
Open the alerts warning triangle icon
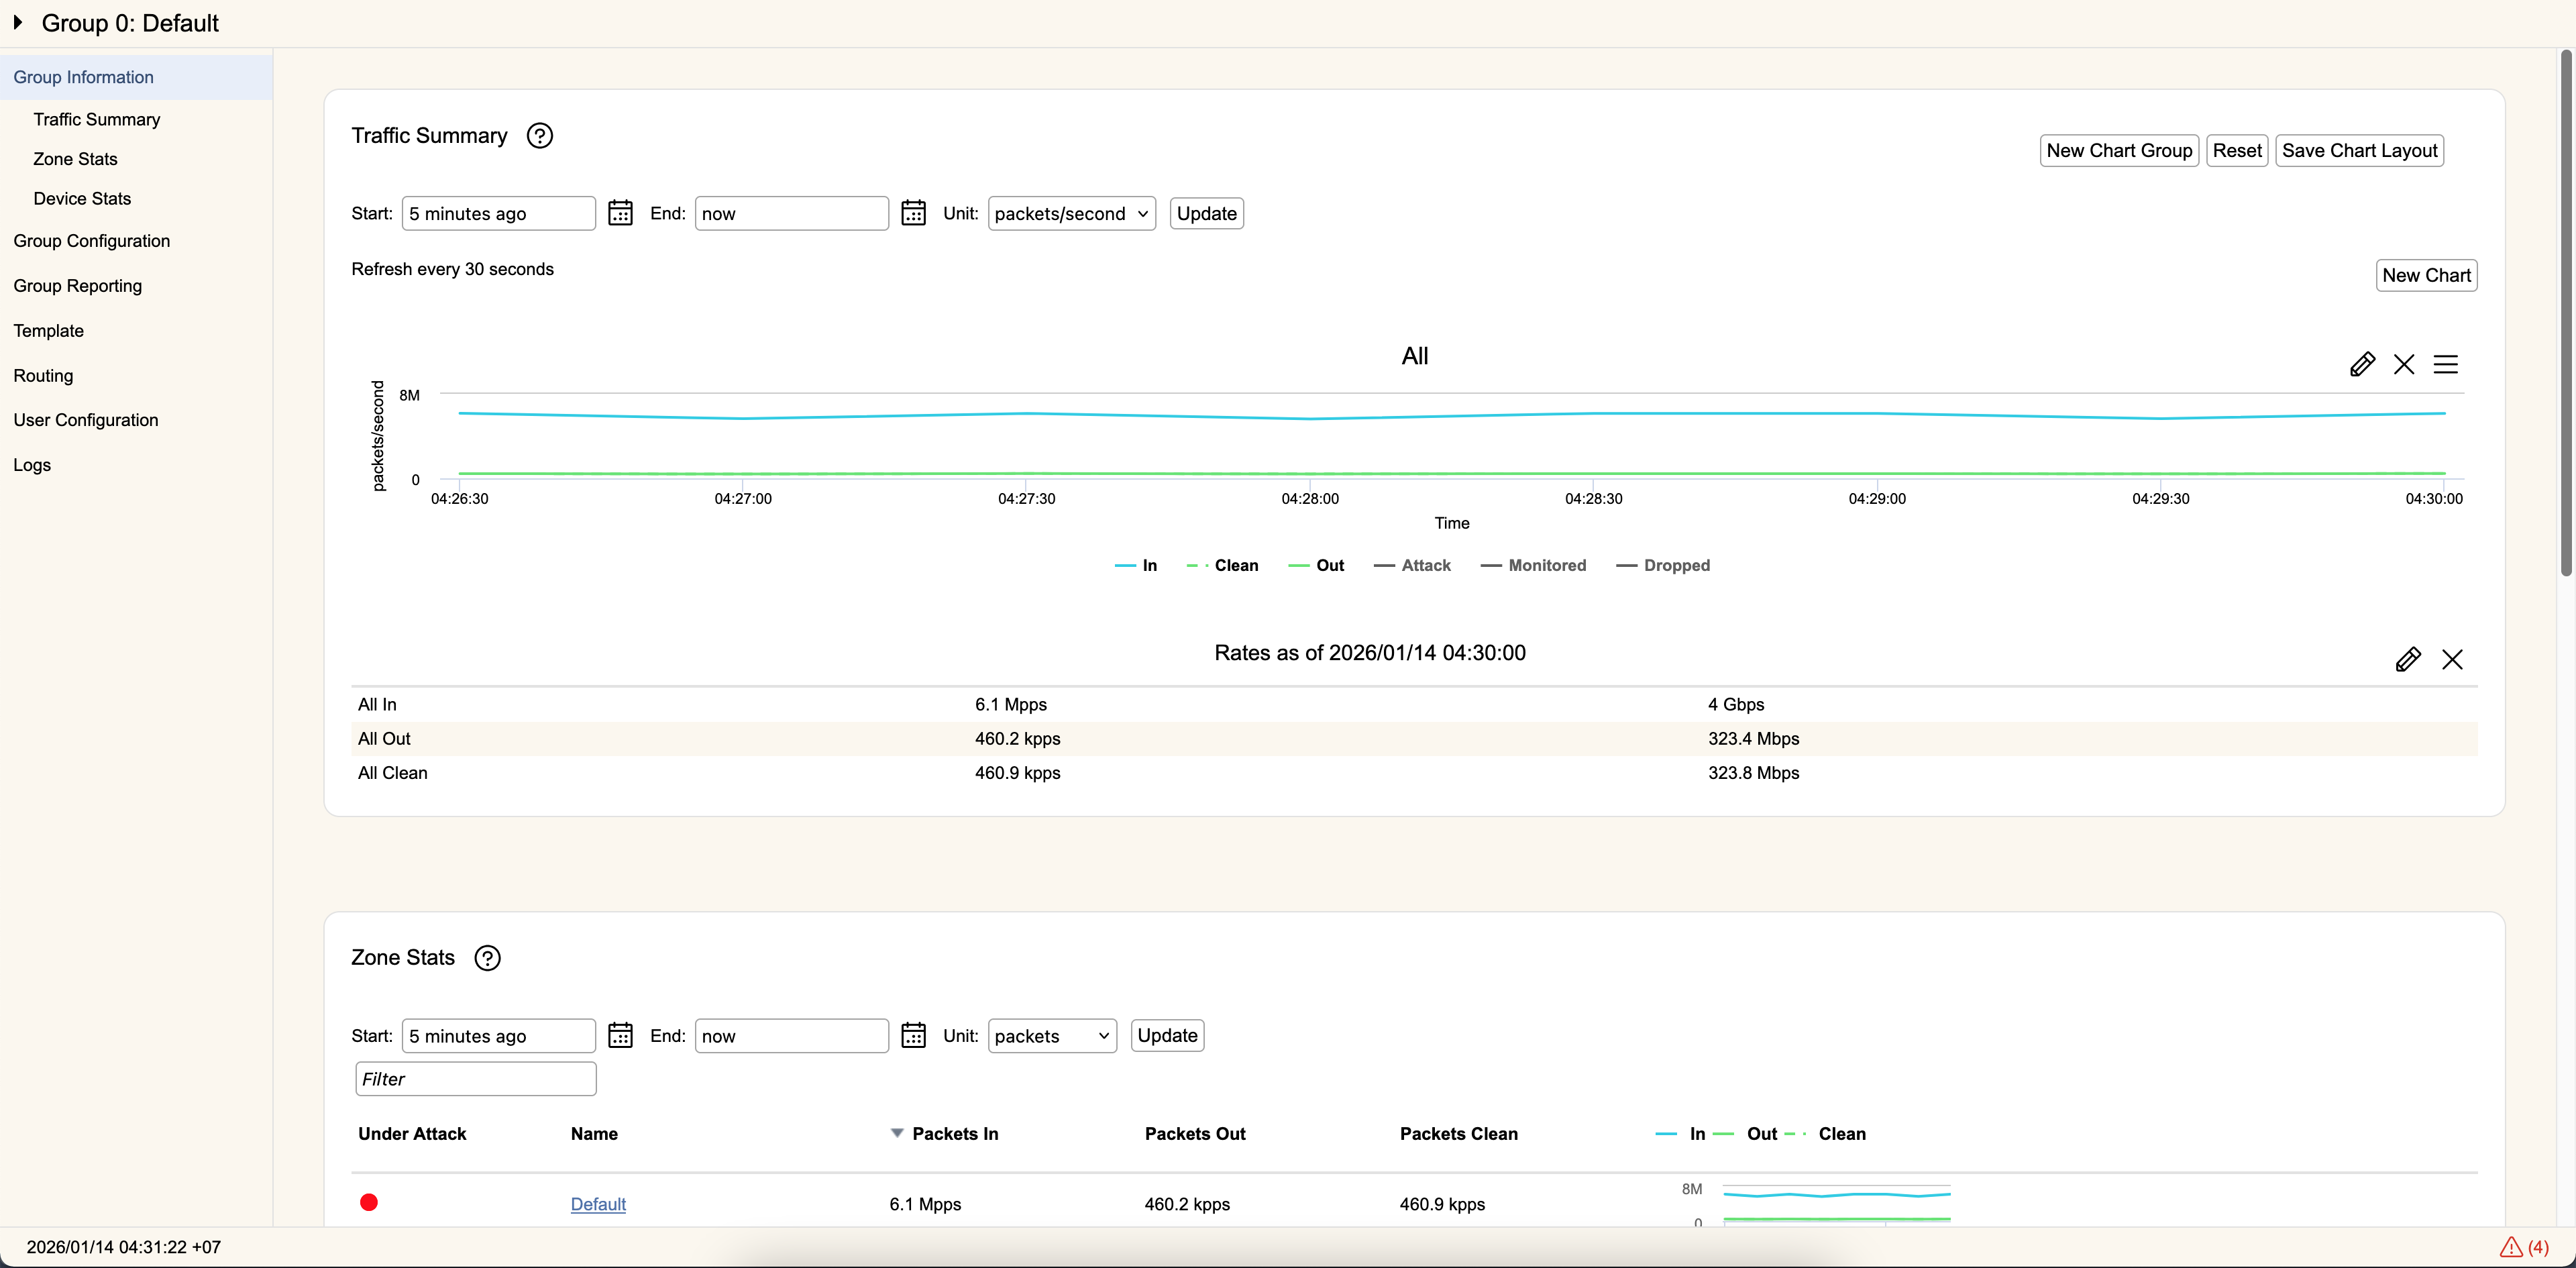click(2511, 1247)
